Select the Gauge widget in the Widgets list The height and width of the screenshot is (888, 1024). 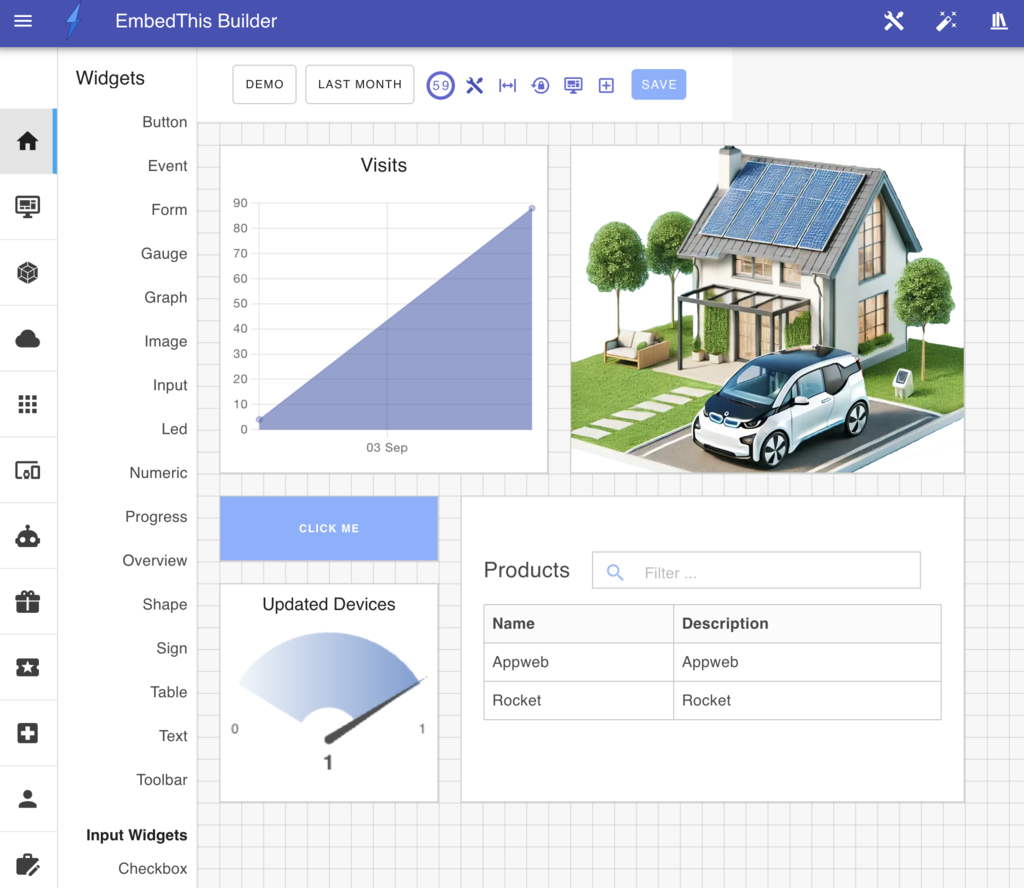point(163,253)
